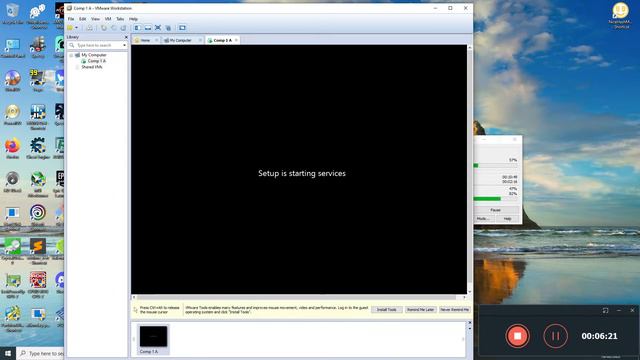Minimize the screen recorder widget
The height and width of the screenshot is (360, 640).
coord(619,311)
